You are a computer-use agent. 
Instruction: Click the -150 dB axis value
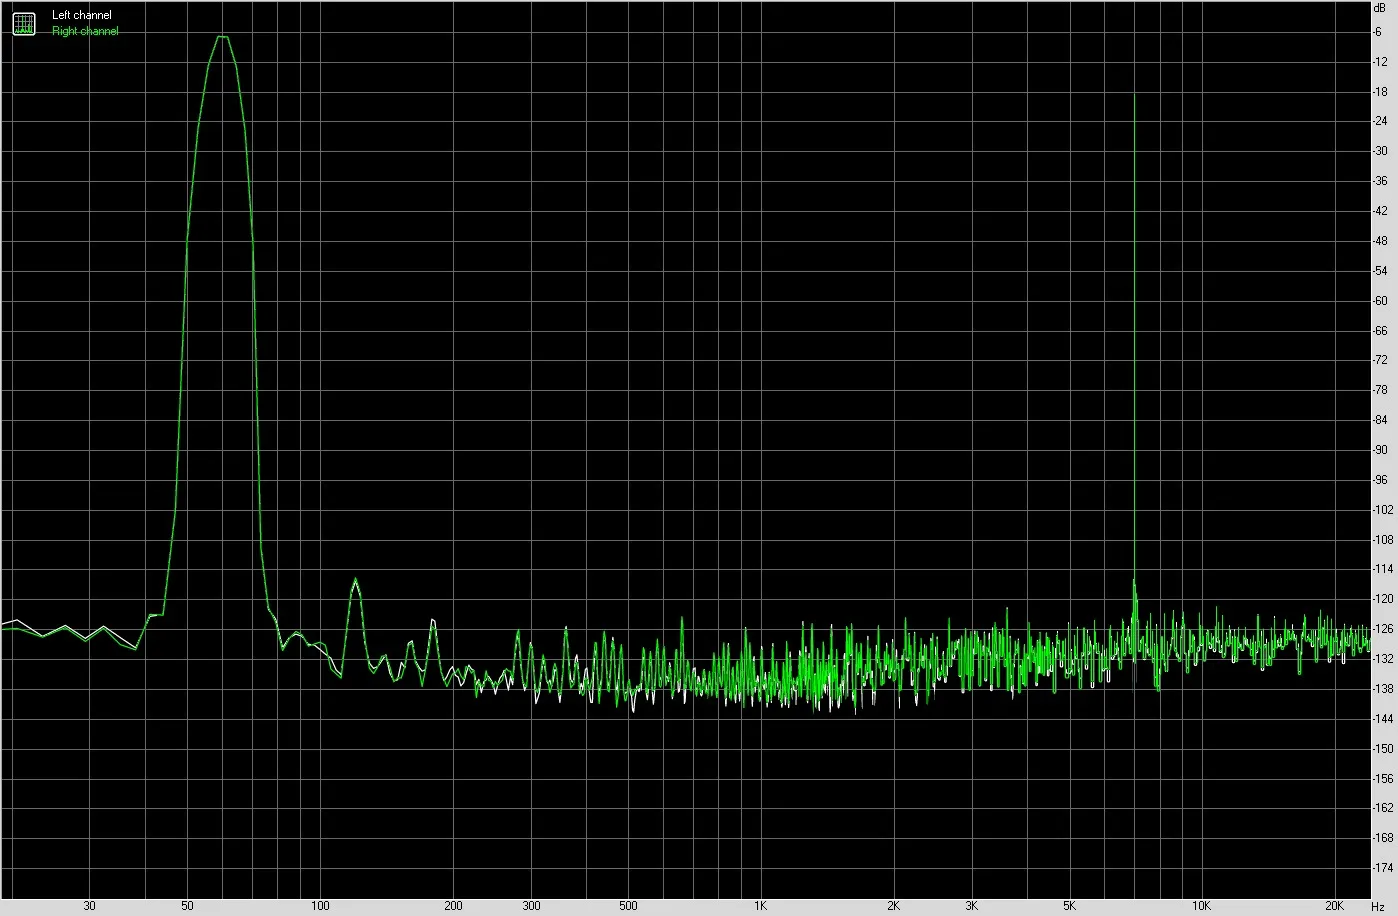coord(1382,748)
